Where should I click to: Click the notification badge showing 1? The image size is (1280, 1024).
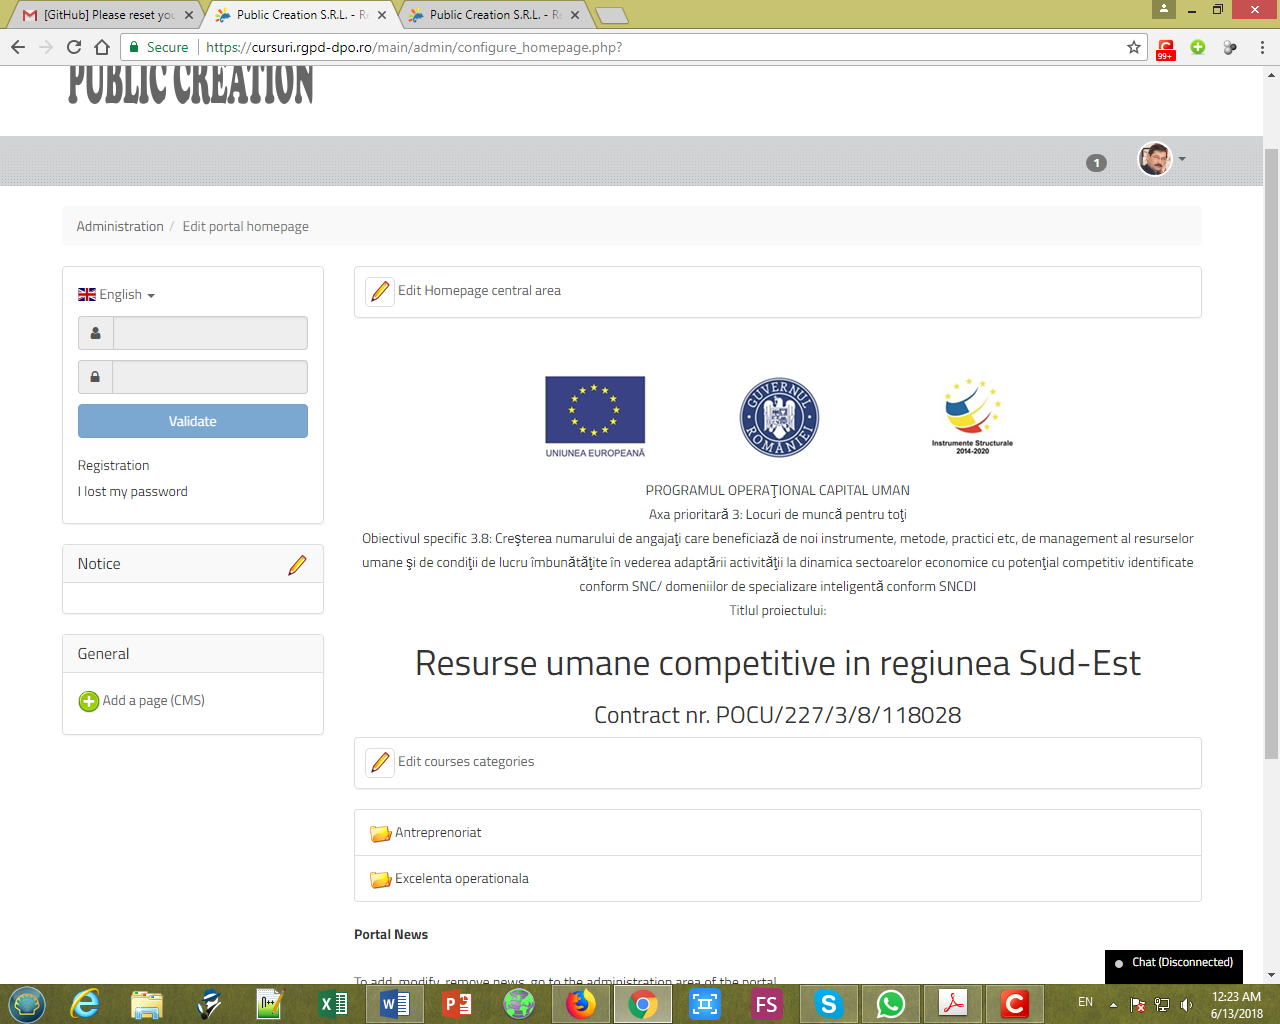[1096, 162]
